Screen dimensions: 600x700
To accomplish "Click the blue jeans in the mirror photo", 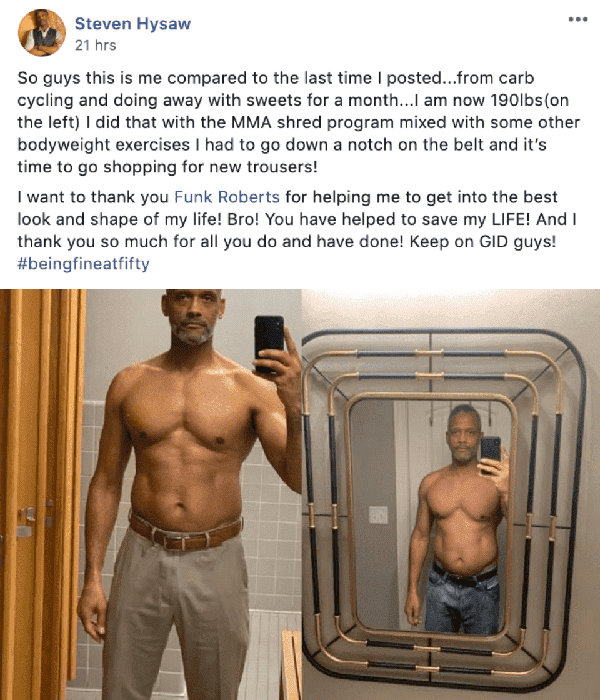I will click(462, 599).
